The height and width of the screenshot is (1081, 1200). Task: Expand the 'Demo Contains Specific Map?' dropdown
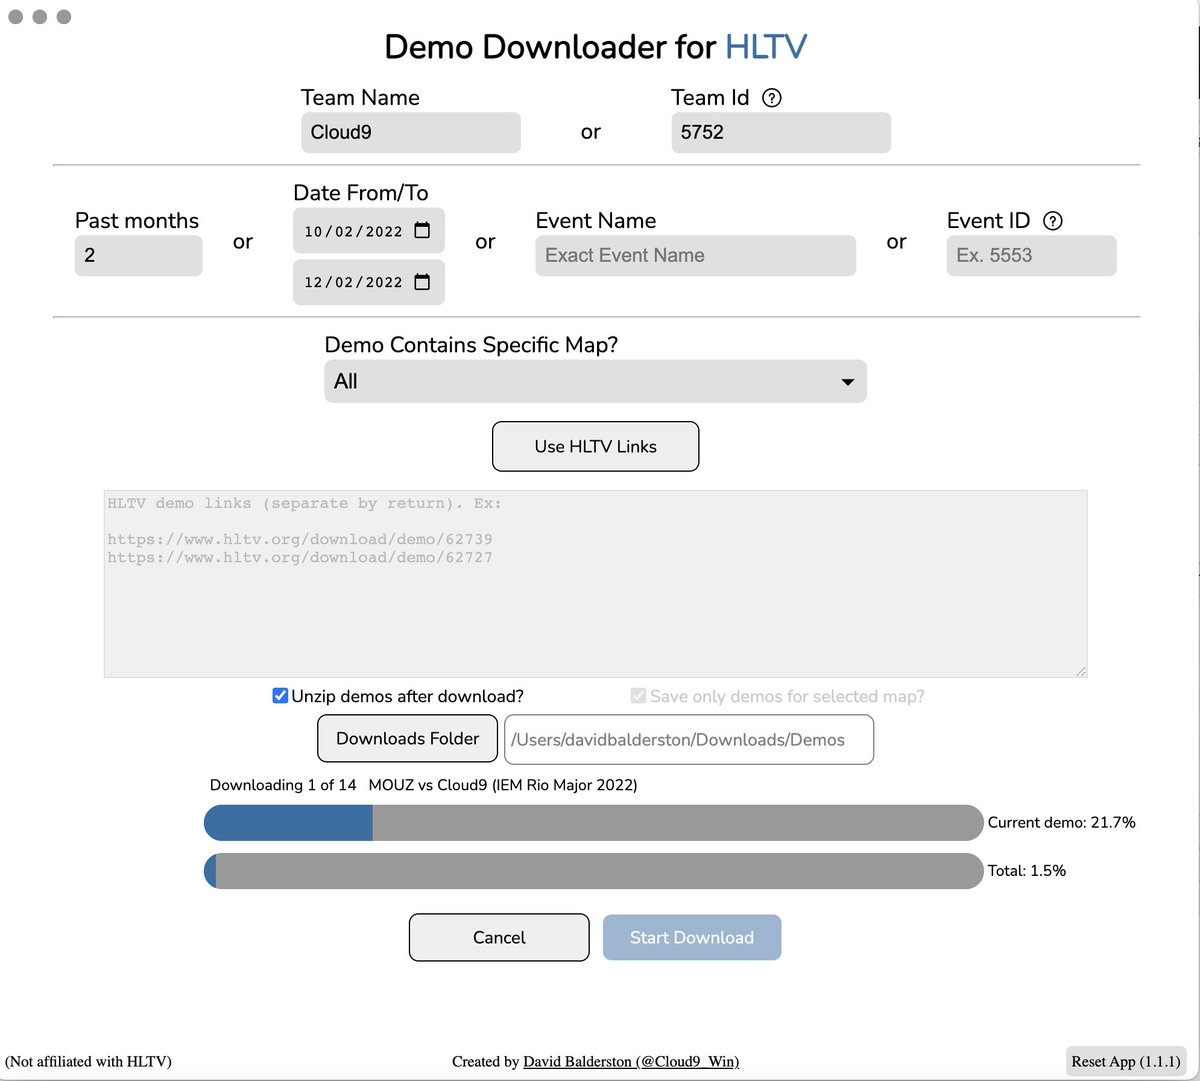(847, 381)
